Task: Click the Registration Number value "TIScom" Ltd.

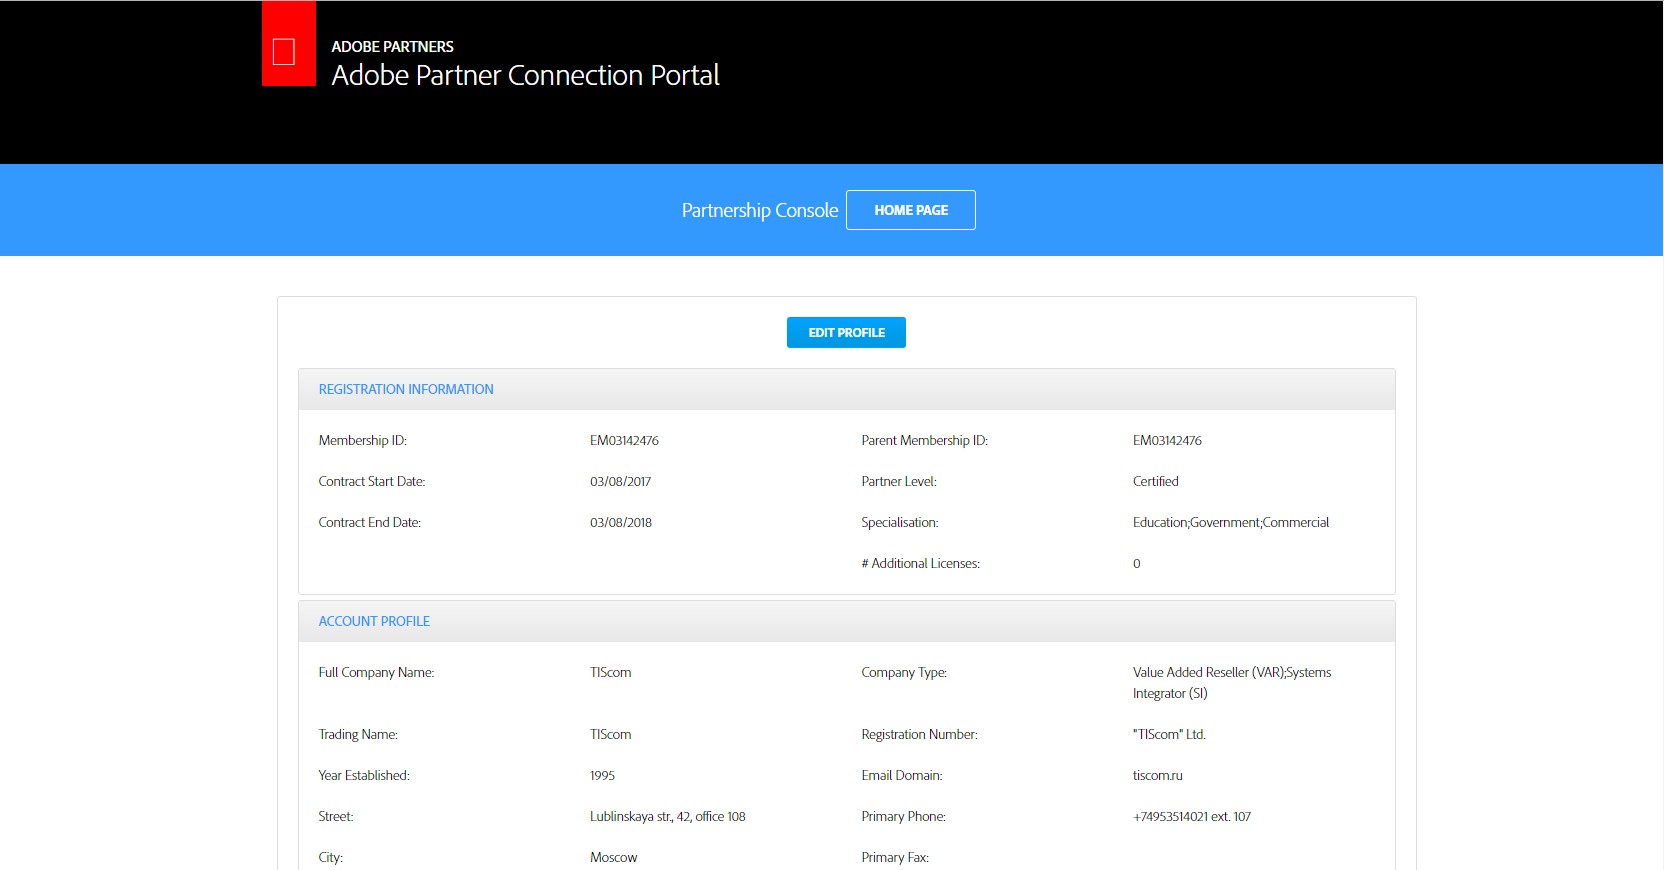Action: tap(1169, 734)
